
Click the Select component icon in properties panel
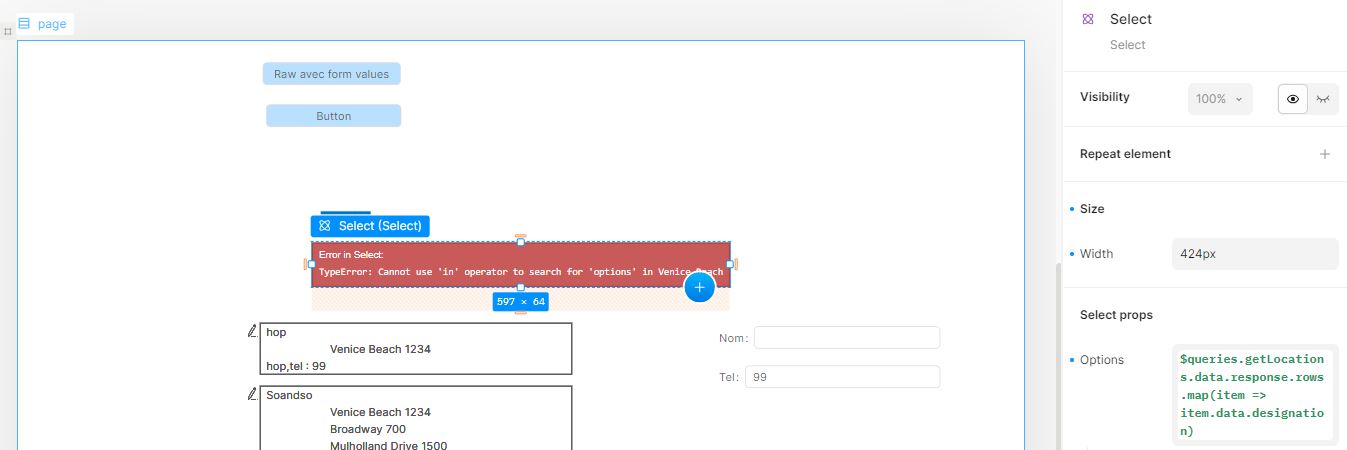coord(1088,19)
